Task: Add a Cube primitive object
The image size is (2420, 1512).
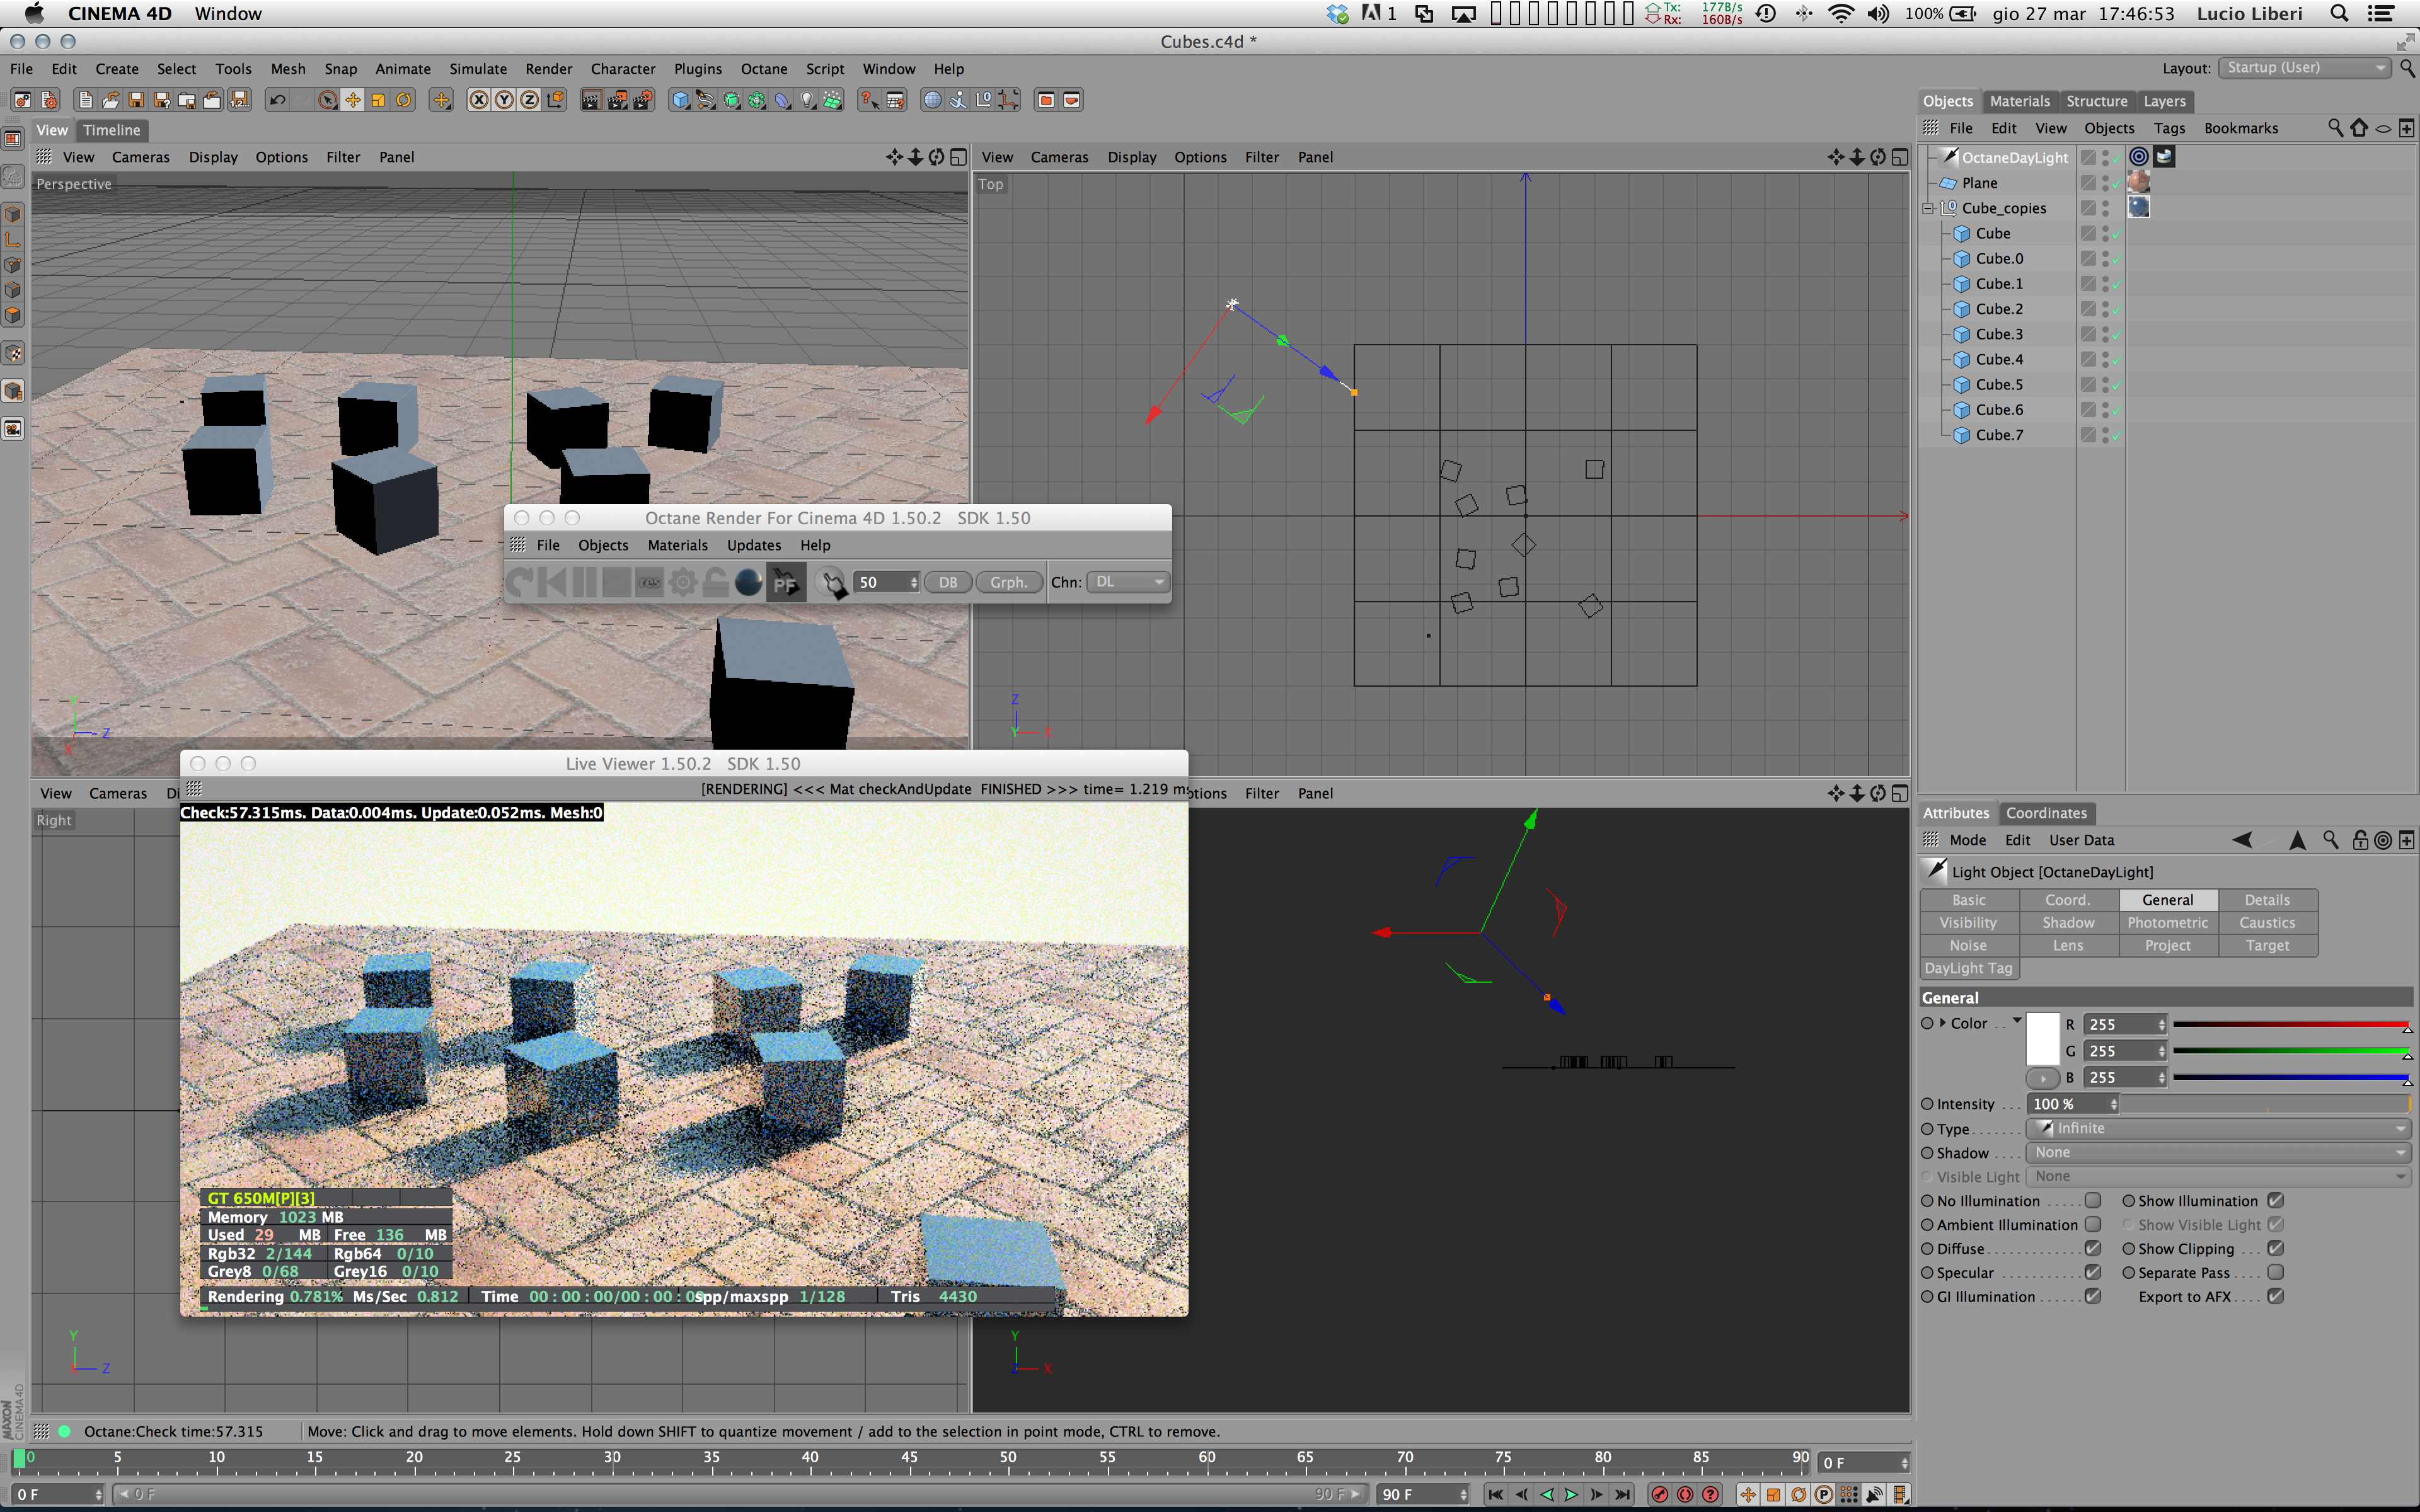Action: point(681,100)
